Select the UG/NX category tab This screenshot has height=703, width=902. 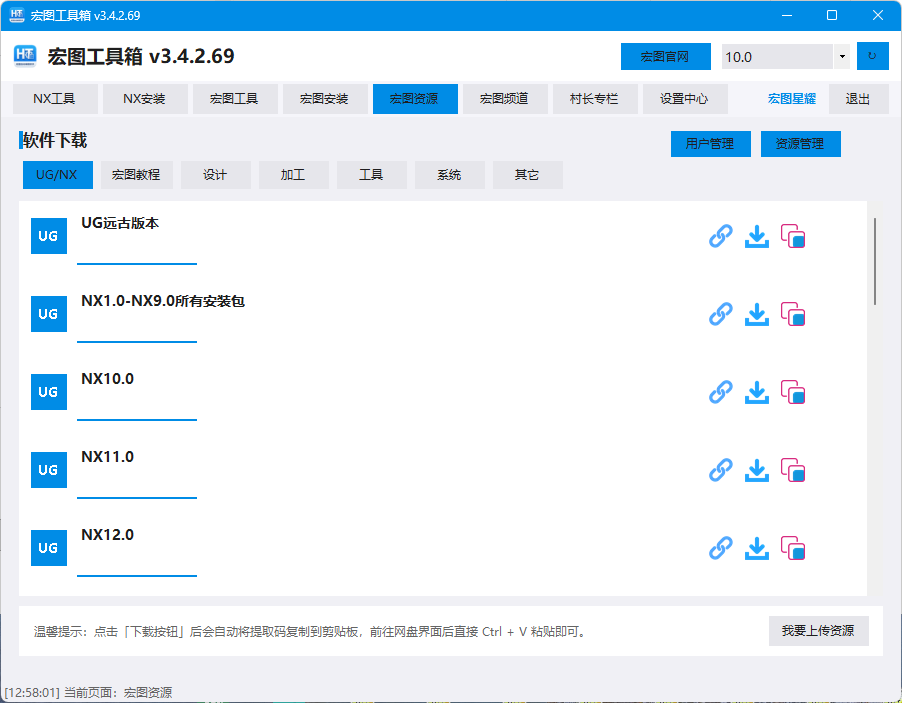58,175
